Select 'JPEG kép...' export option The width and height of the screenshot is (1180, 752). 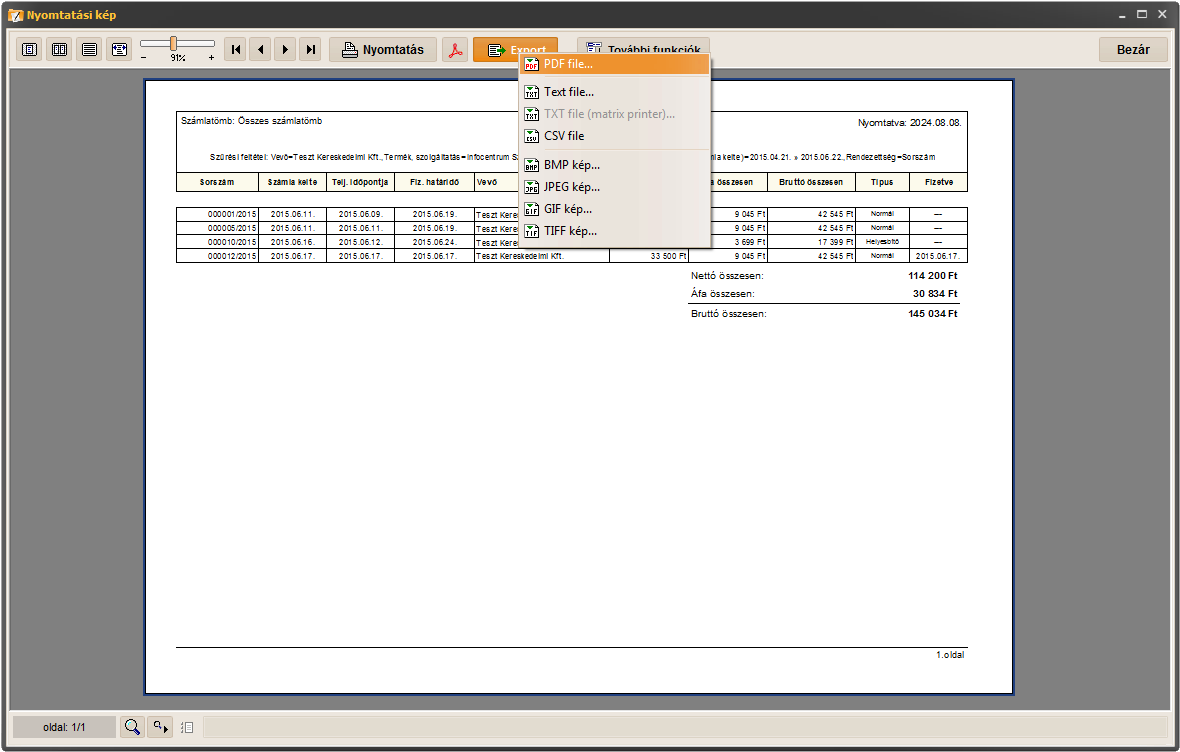point(616,187)
